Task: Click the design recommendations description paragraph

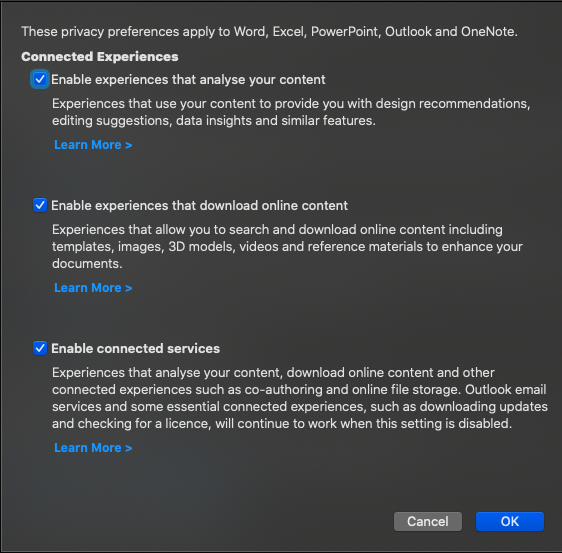Action: pos(291,112)
